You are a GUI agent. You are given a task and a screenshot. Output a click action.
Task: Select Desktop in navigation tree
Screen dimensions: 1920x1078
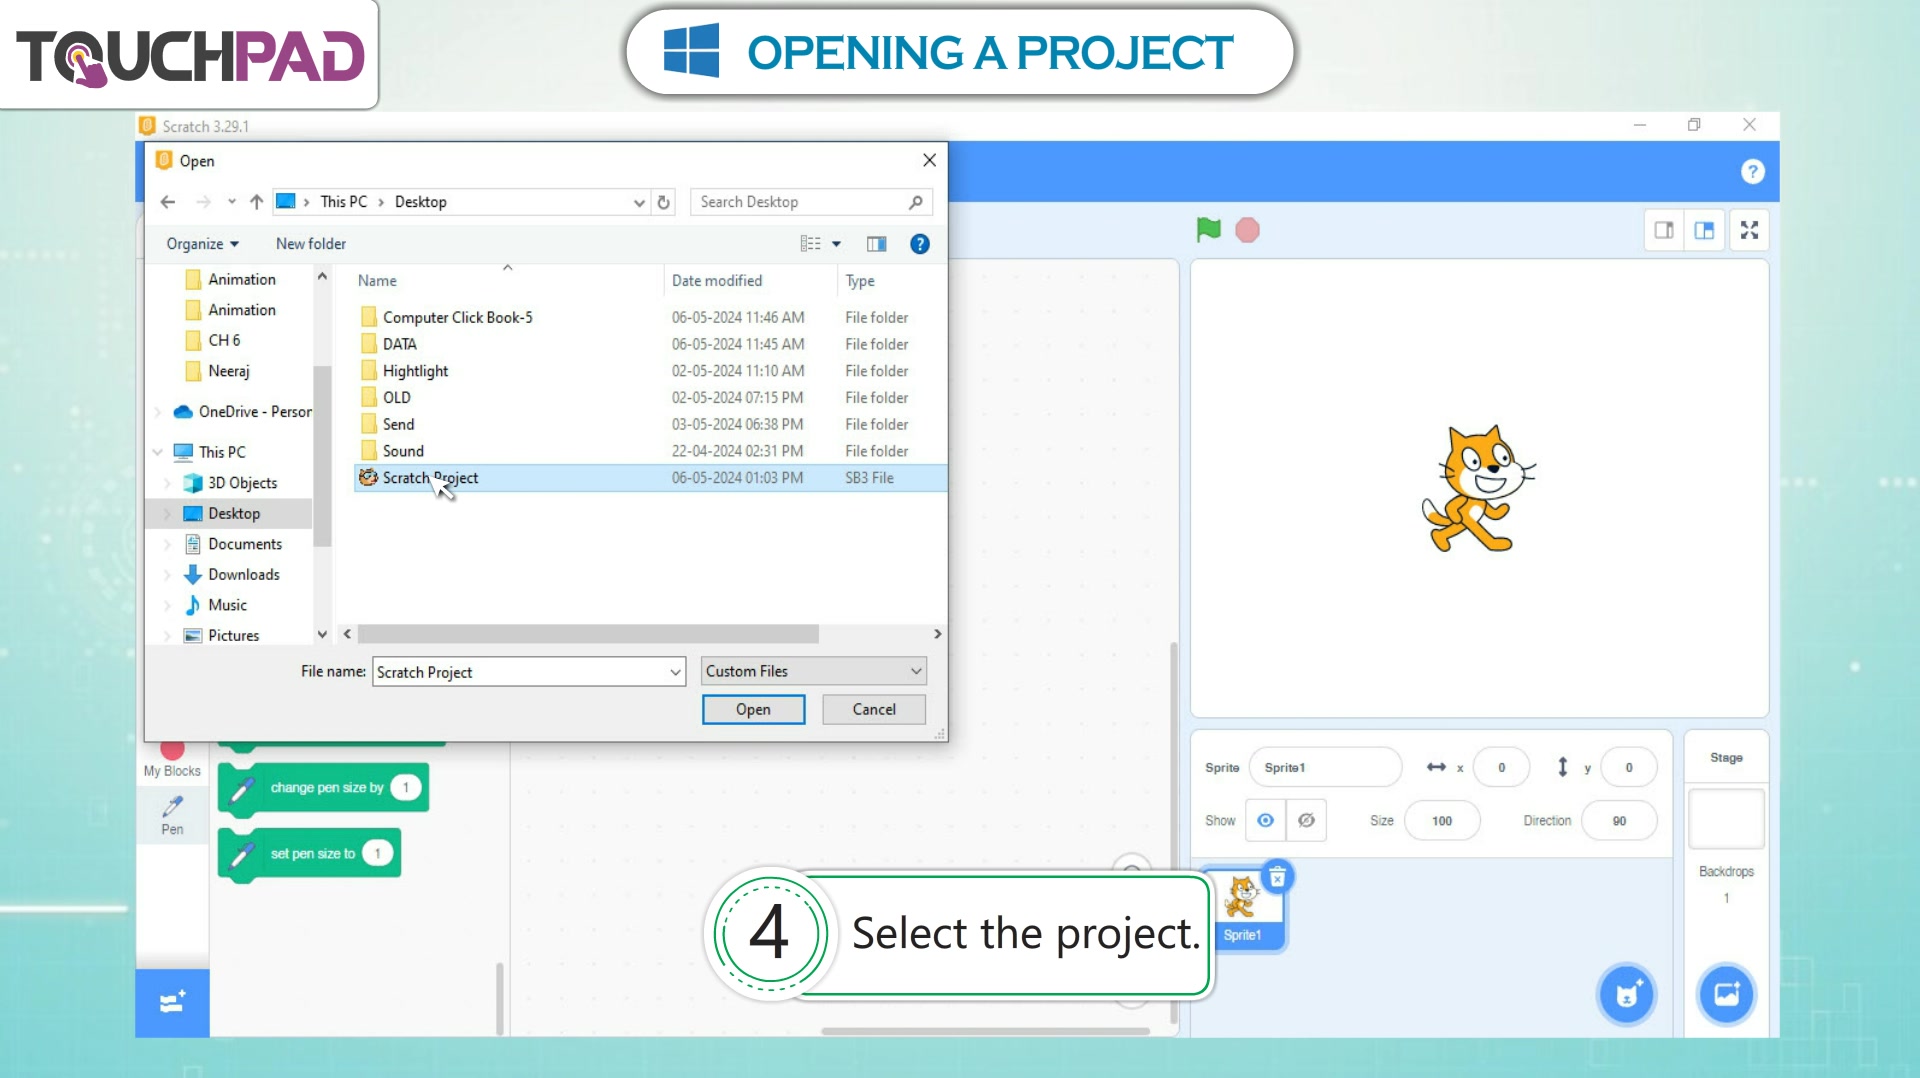(x=234, y=514)
